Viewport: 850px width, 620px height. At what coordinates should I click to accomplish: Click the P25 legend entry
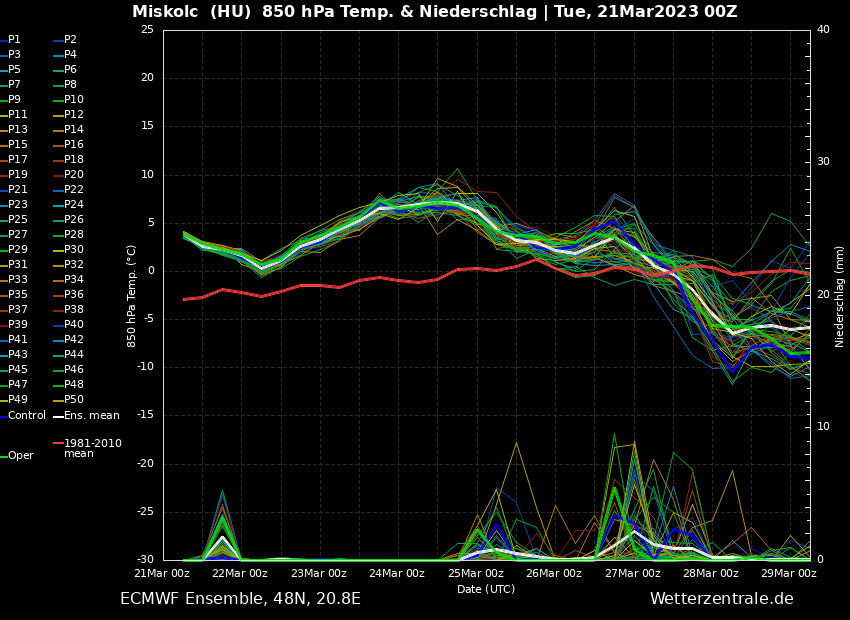click(18, 220)
